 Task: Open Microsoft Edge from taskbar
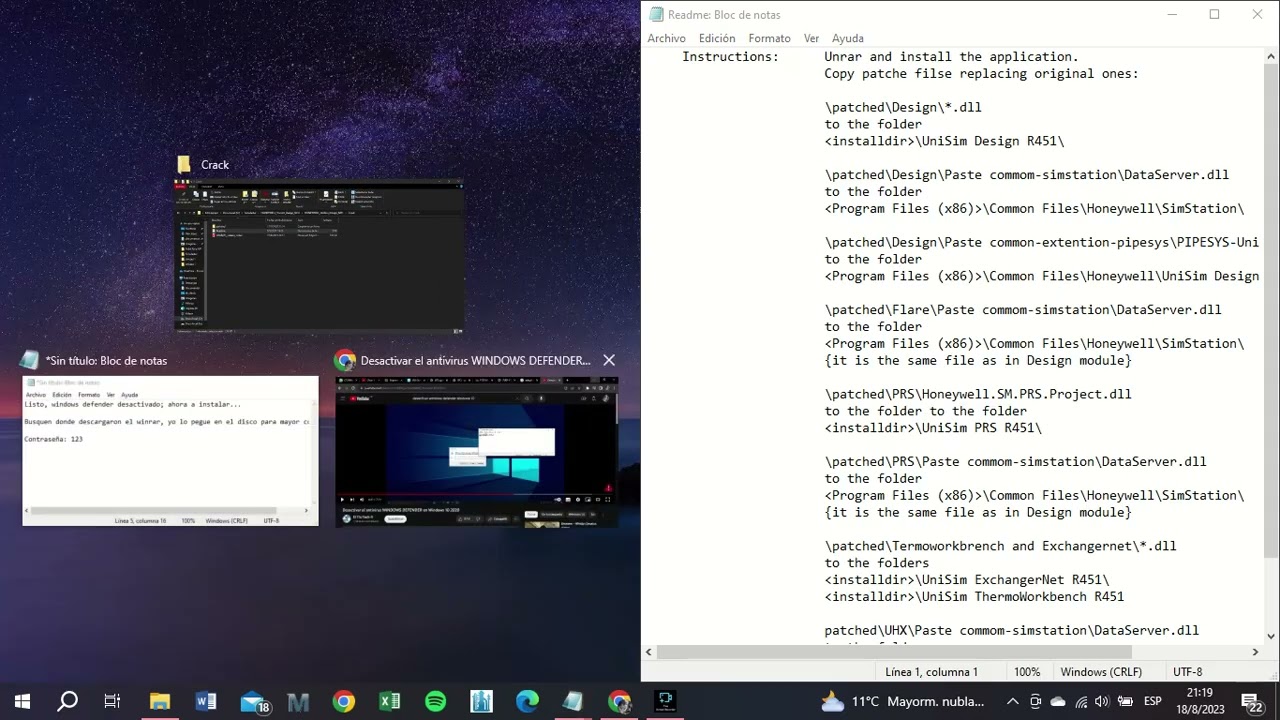pyautogui.click(x=527, y=701)
